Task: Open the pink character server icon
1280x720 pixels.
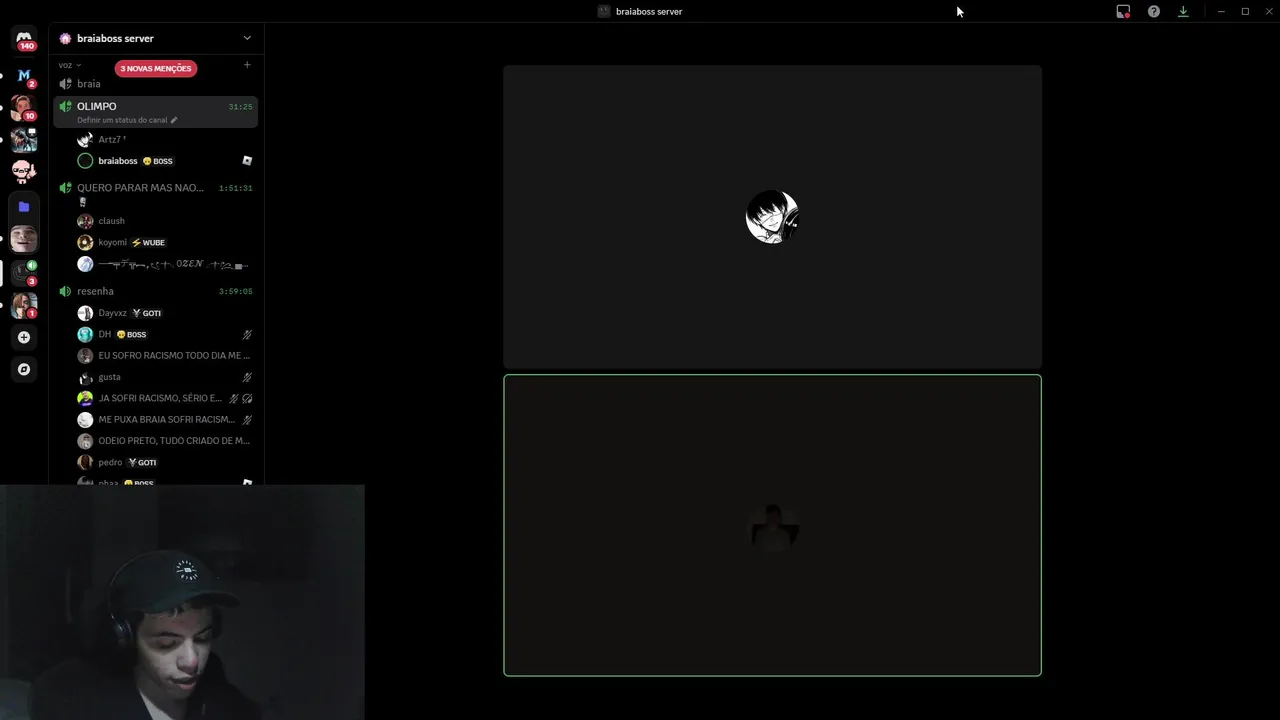Action: pyautogui.click(x=24, y=171)
